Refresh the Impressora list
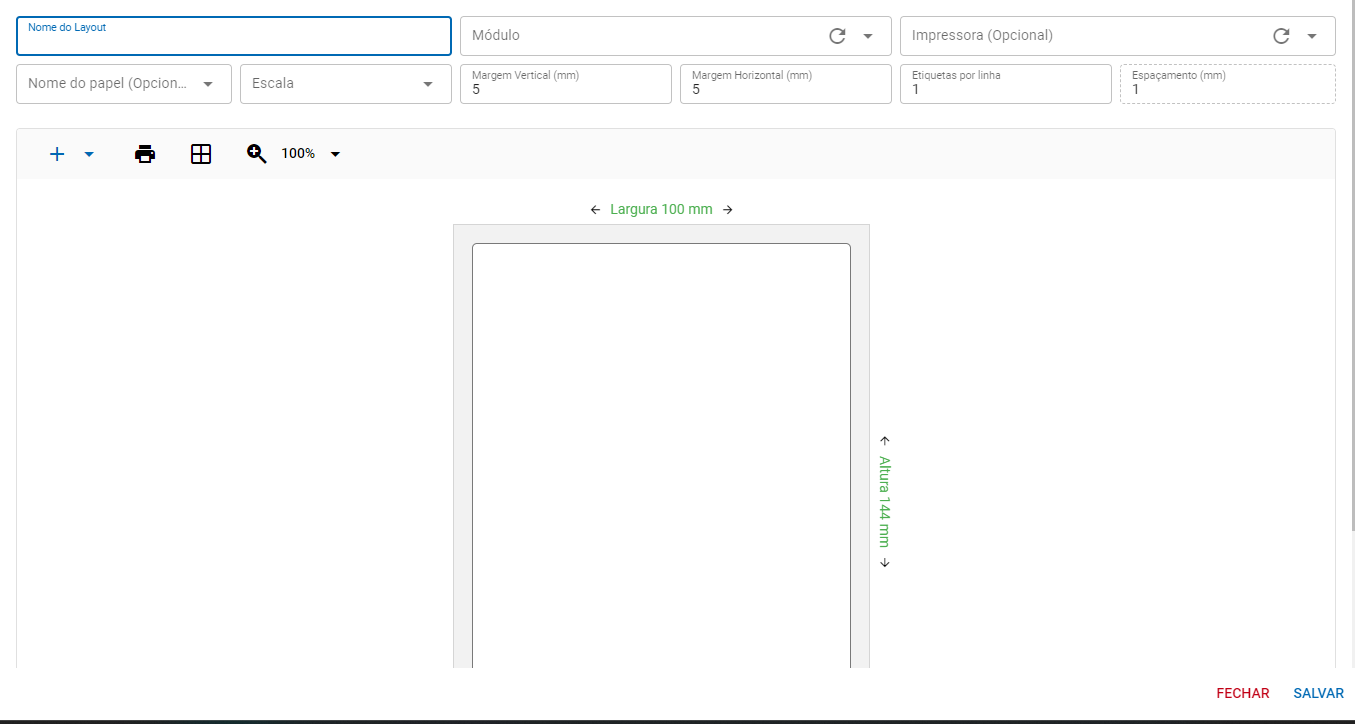Viewport: 1355px width, 724px height. coord(1281,36)
